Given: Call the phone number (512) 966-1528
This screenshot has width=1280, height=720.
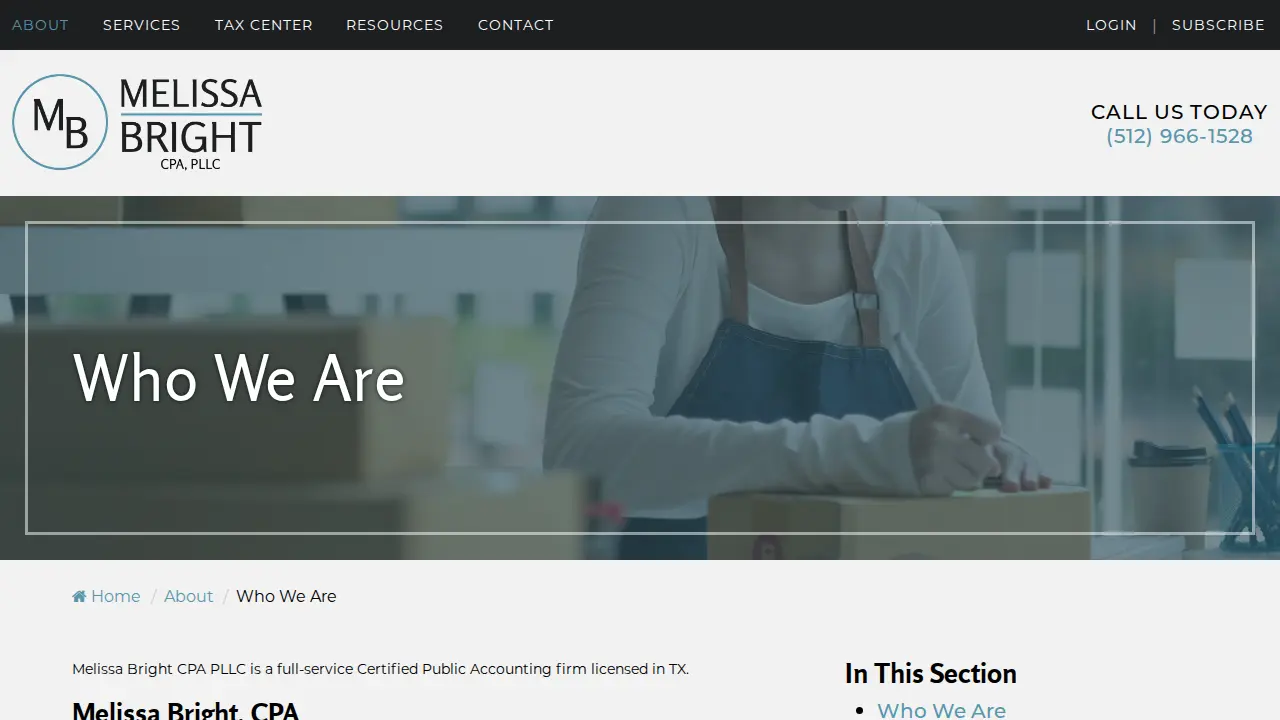Looking at the screenshot, I should click(x=1179, y=136).
